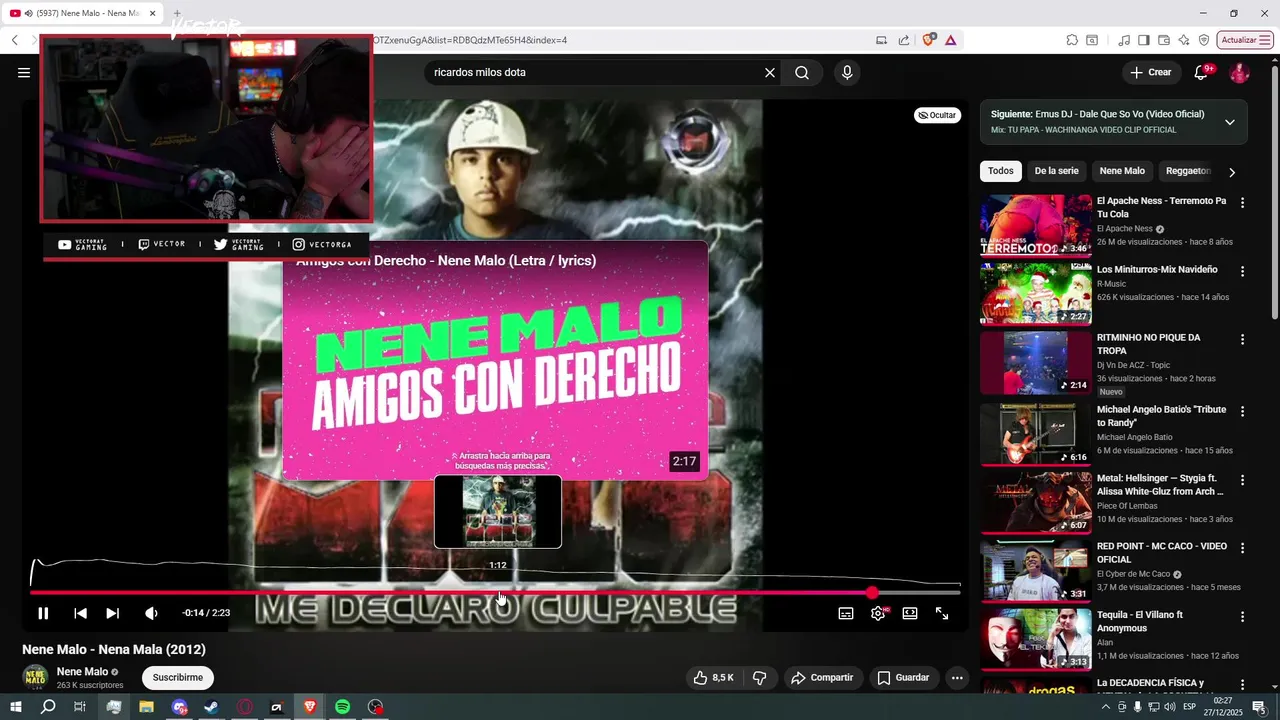
Task: Click the magnifier search button
Action: coord(802,72)
